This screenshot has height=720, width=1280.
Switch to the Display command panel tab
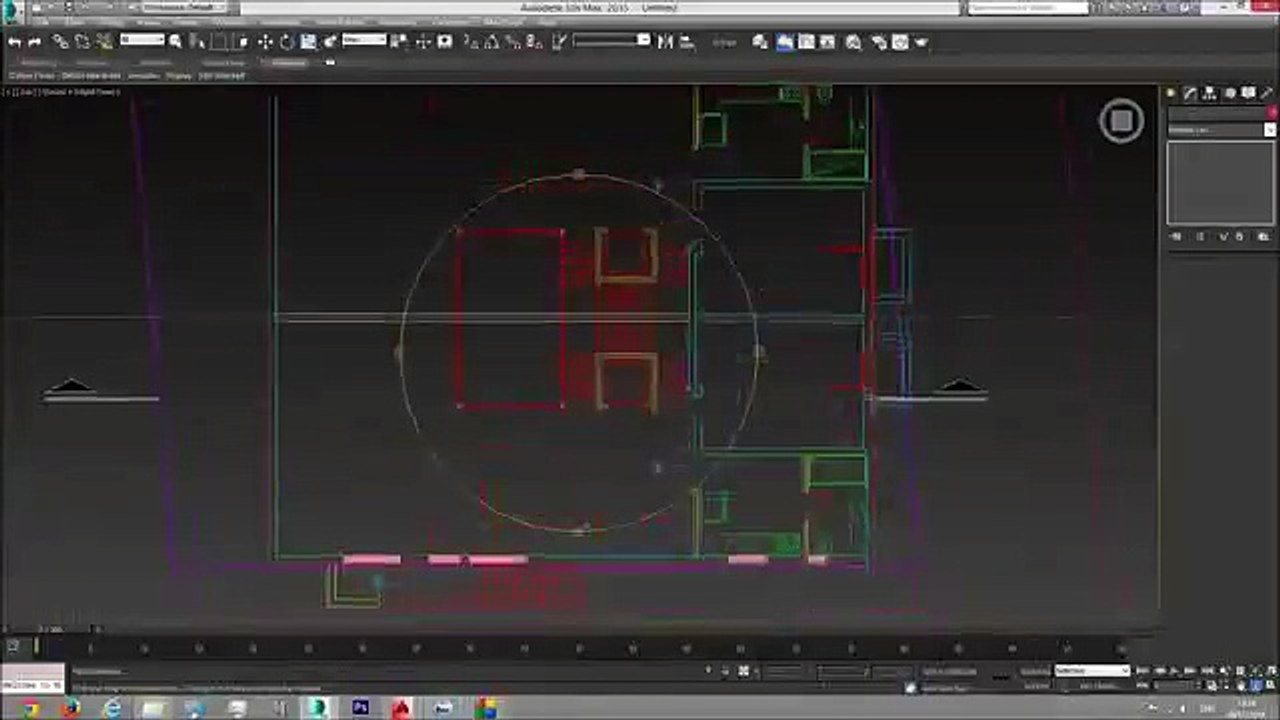1249,93
